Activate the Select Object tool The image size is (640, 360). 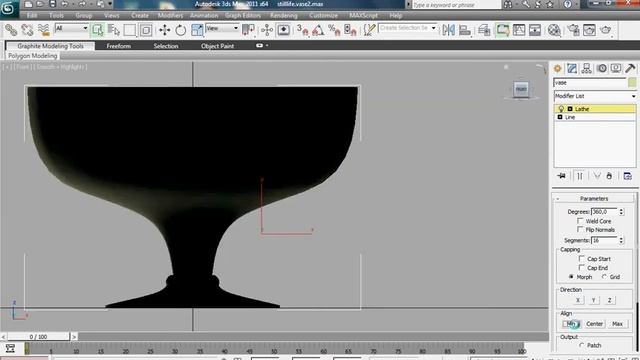coord(98,30)
